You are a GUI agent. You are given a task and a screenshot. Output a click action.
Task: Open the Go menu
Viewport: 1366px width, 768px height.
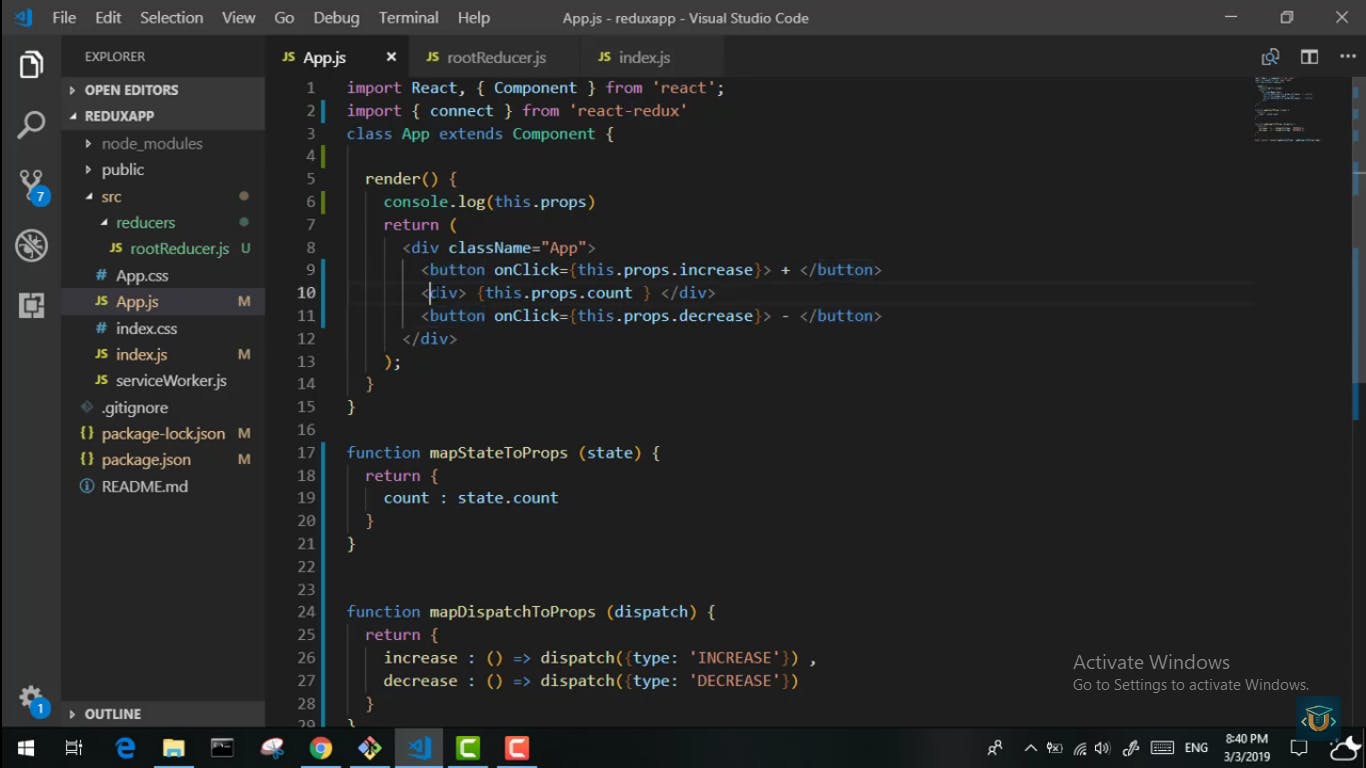(x=284, y=18)
